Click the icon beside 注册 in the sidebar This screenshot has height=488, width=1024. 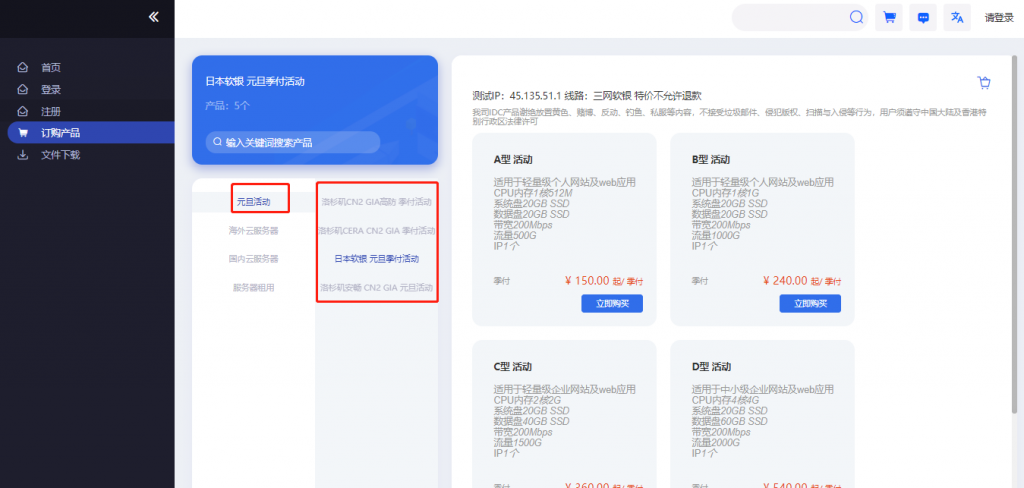[x=23, y=111]
